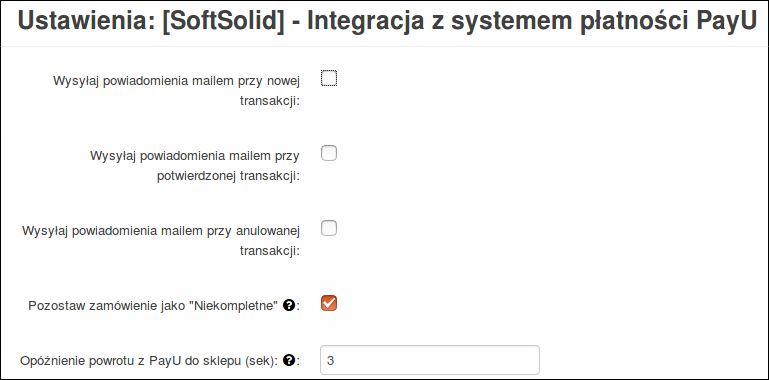This screenshot has width=769, height=380.
Task: Uncheck "Pozostaw zamówienie jako Niekompletne" checkbox
Action: point(329,303)
